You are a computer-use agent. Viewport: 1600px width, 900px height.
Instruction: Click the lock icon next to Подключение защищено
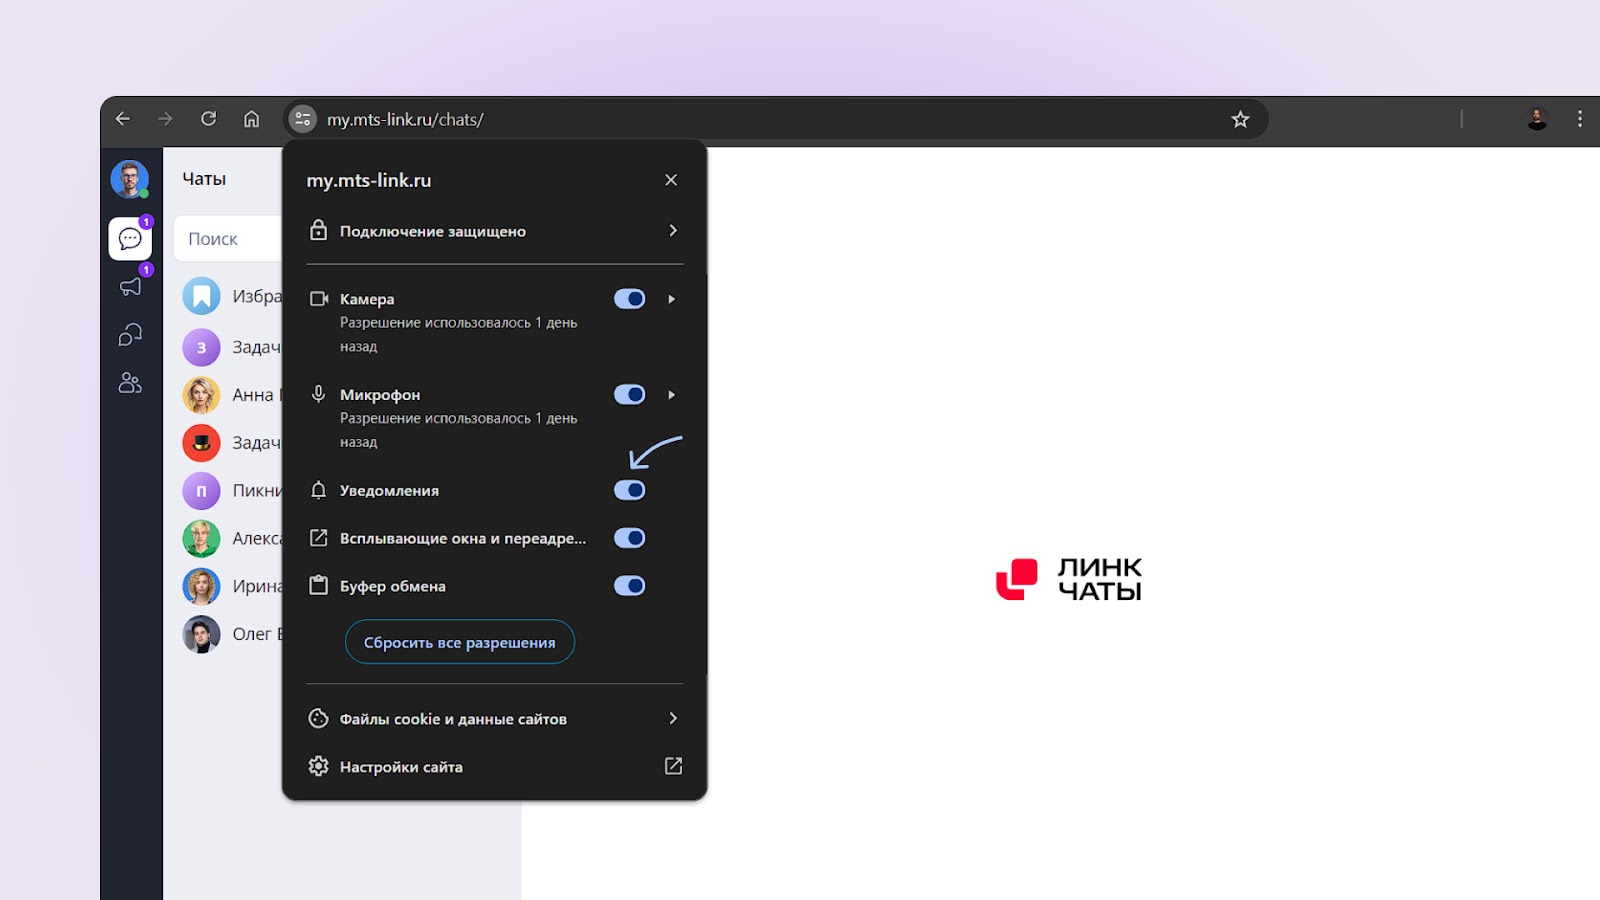coord(318,230)
